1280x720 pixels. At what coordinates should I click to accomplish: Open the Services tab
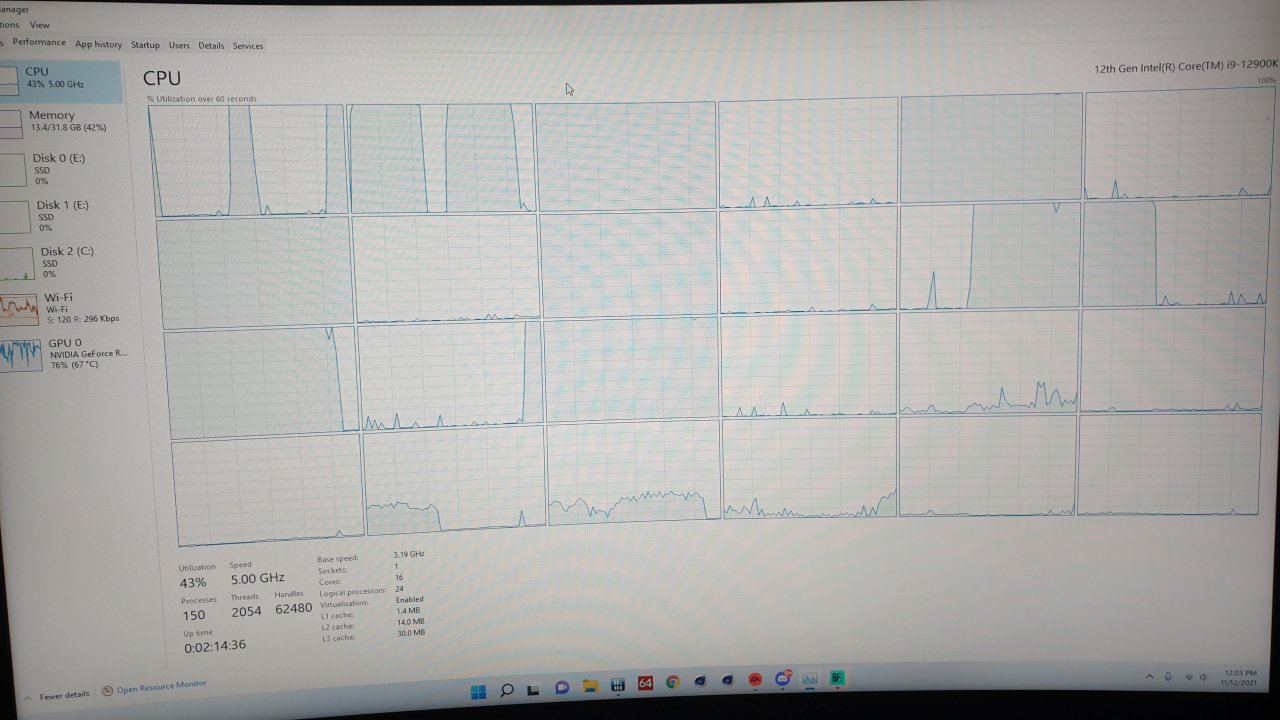coord(248,46)
